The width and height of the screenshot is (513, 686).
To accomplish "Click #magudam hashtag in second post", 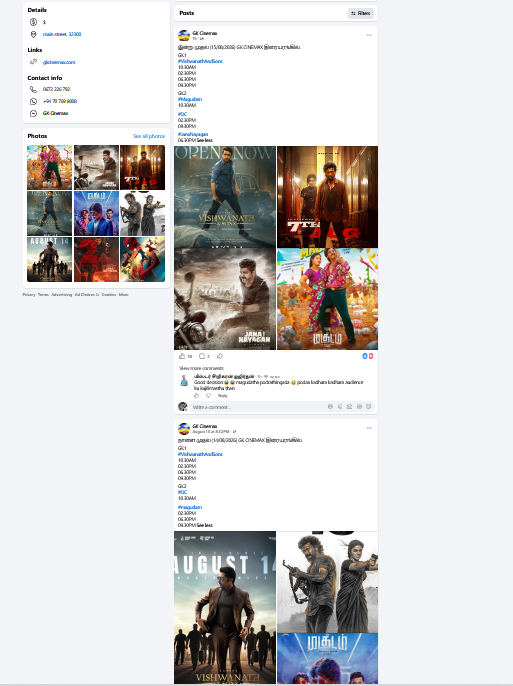I will [190, 508].
